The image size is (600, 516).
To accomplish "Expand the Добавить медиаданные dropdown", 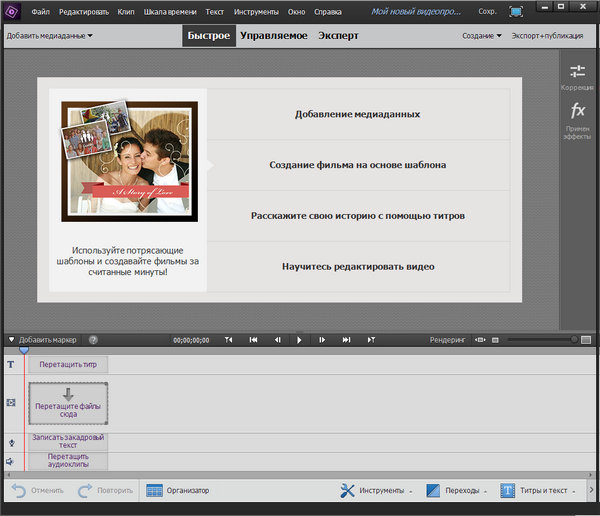I will pos(49,36).
